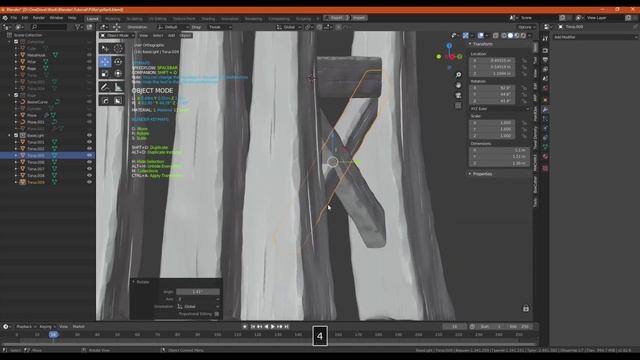Open the Physics properties tab
This screenshot has height=360, width=640.
pyautogui.click(x=545, y=129)
